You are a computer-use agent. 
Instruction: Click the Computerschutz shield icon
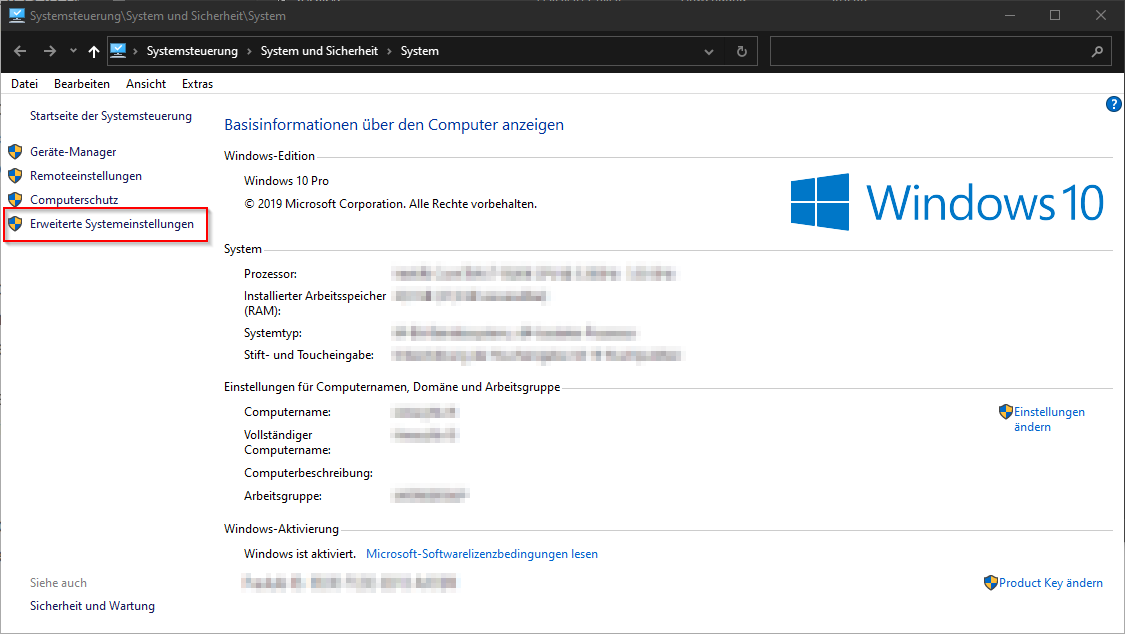click(15, 200)
